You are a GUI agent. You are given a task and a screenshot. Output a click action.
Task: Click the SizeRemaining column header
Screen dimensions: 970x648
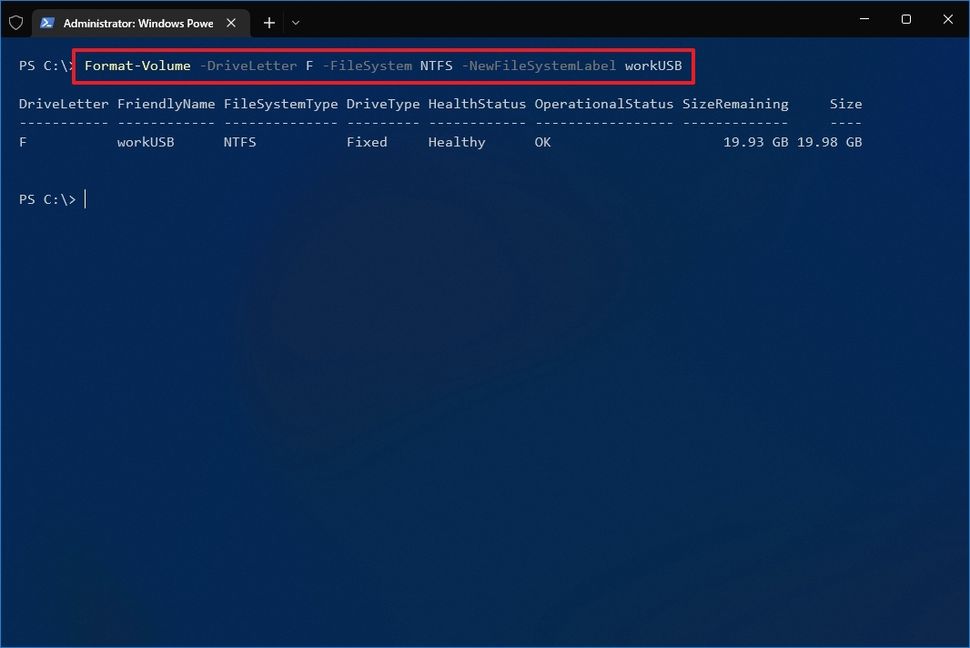(x=736, y=104)
